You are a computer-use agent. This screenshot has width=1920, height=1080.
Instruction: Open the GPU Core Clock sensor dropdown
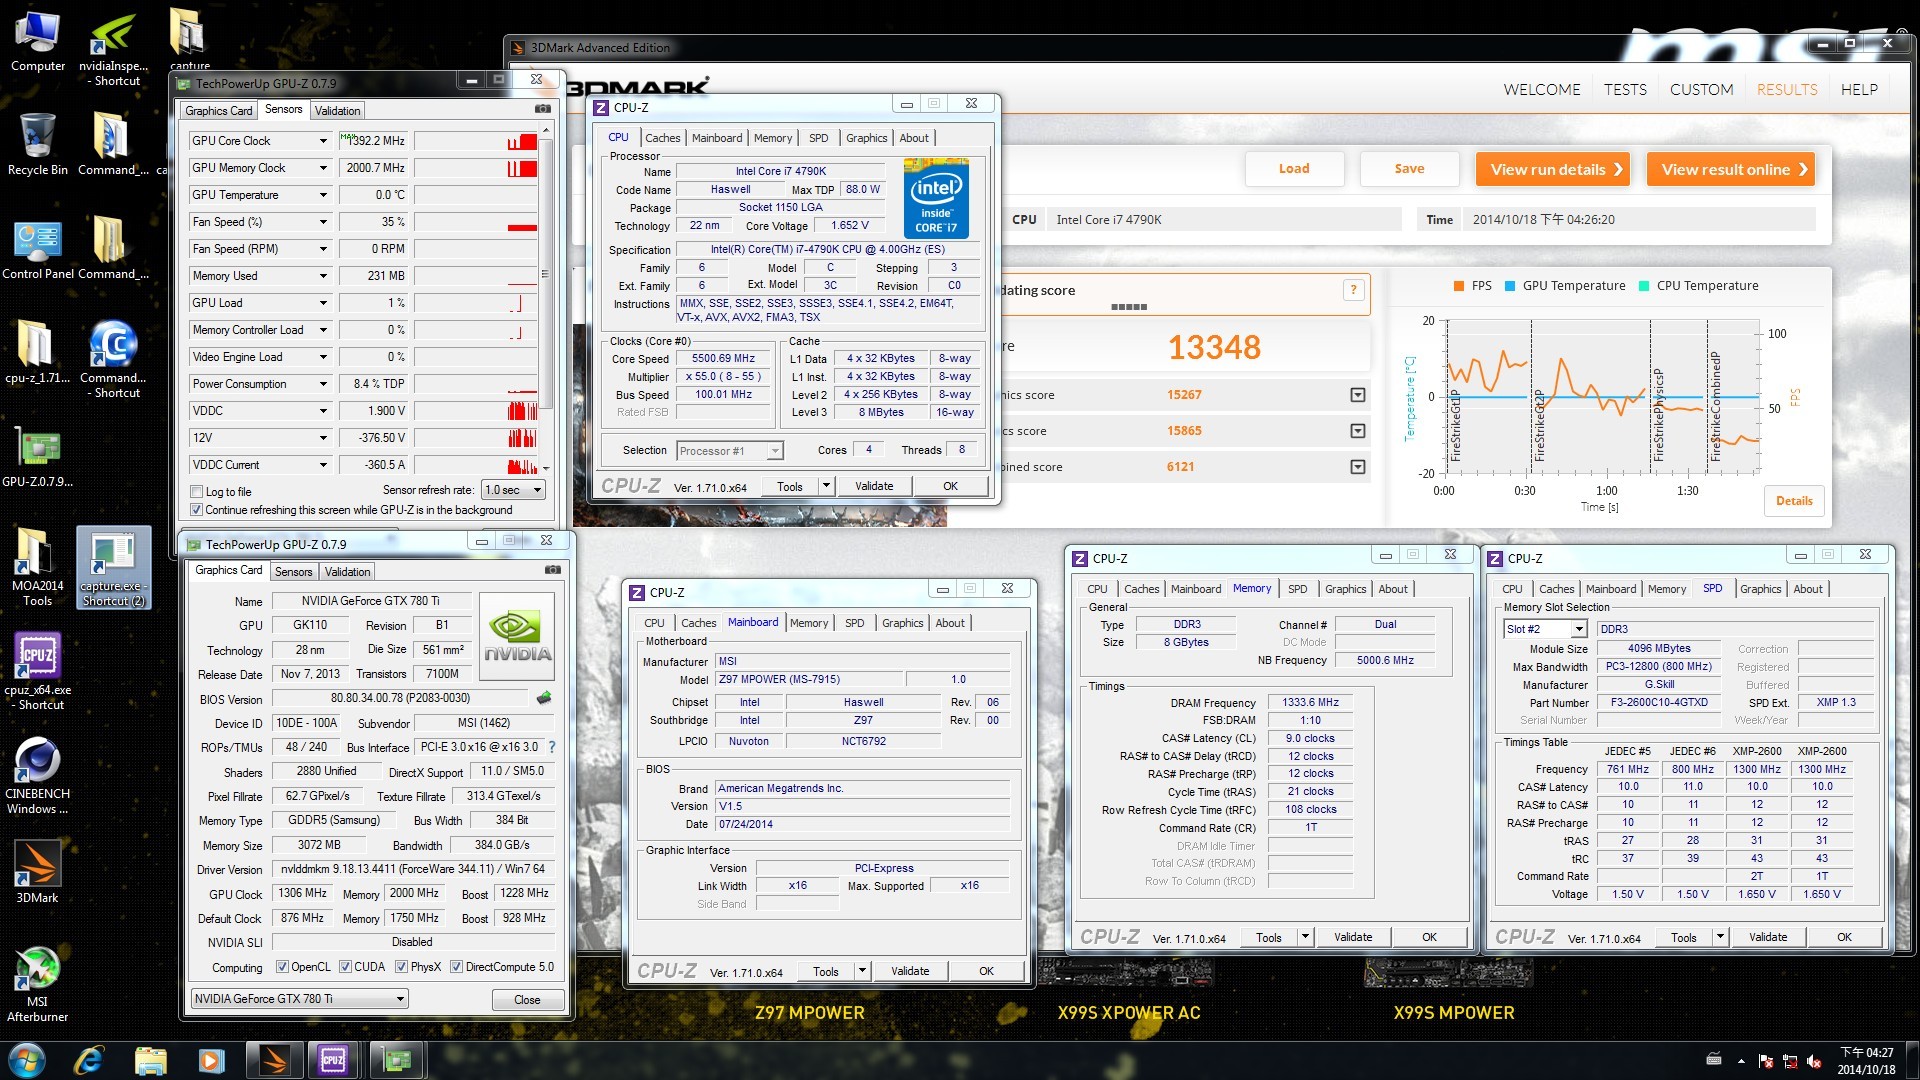pyautogui.click(x=323, y=141)
